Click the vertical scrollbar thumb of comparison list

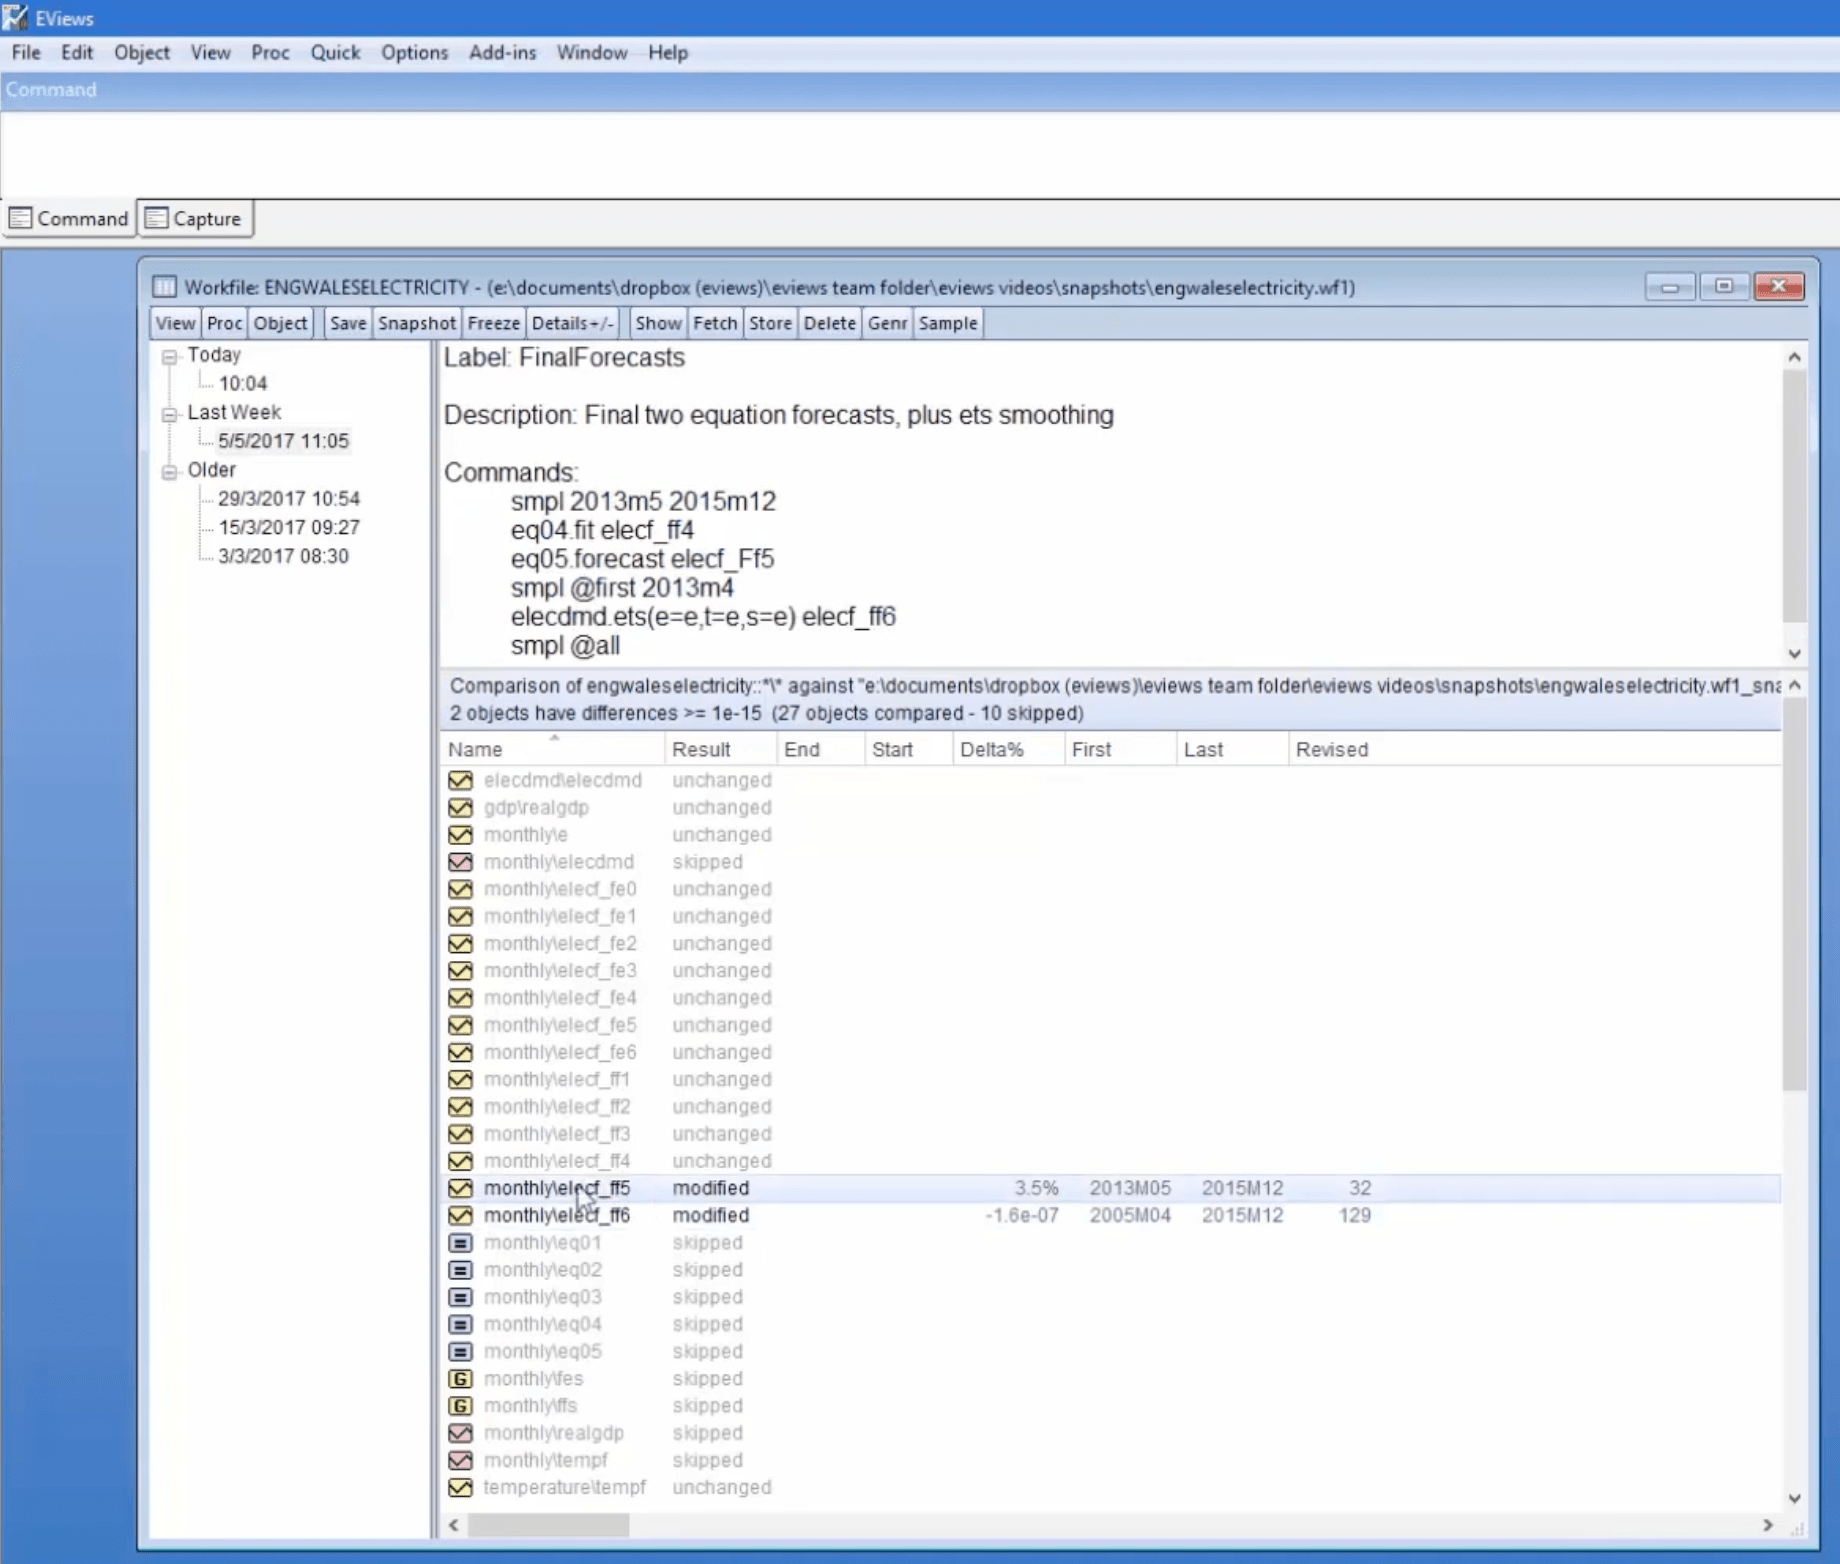pyautogui.click(x=1794, y=895)
